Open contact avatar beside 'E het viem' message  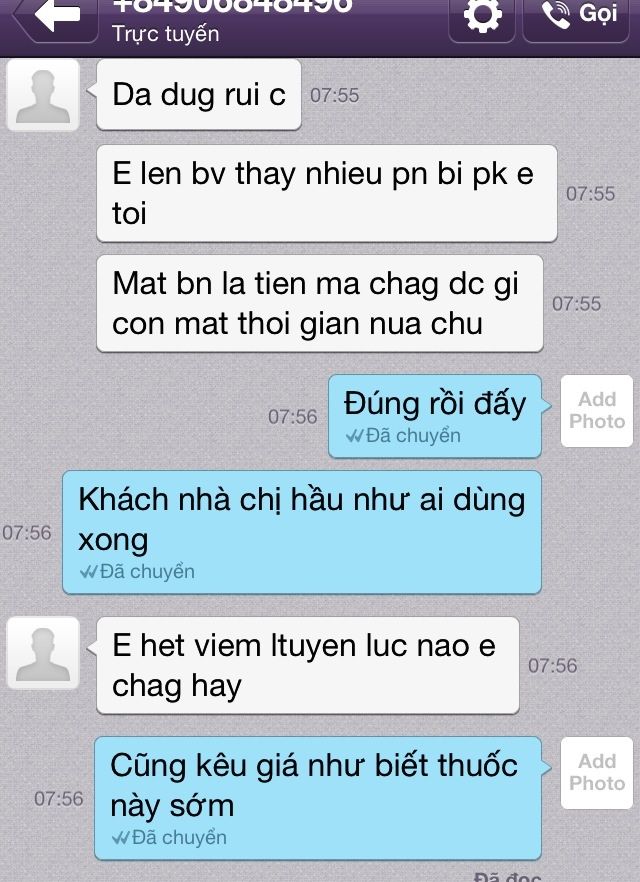(43, 653)
